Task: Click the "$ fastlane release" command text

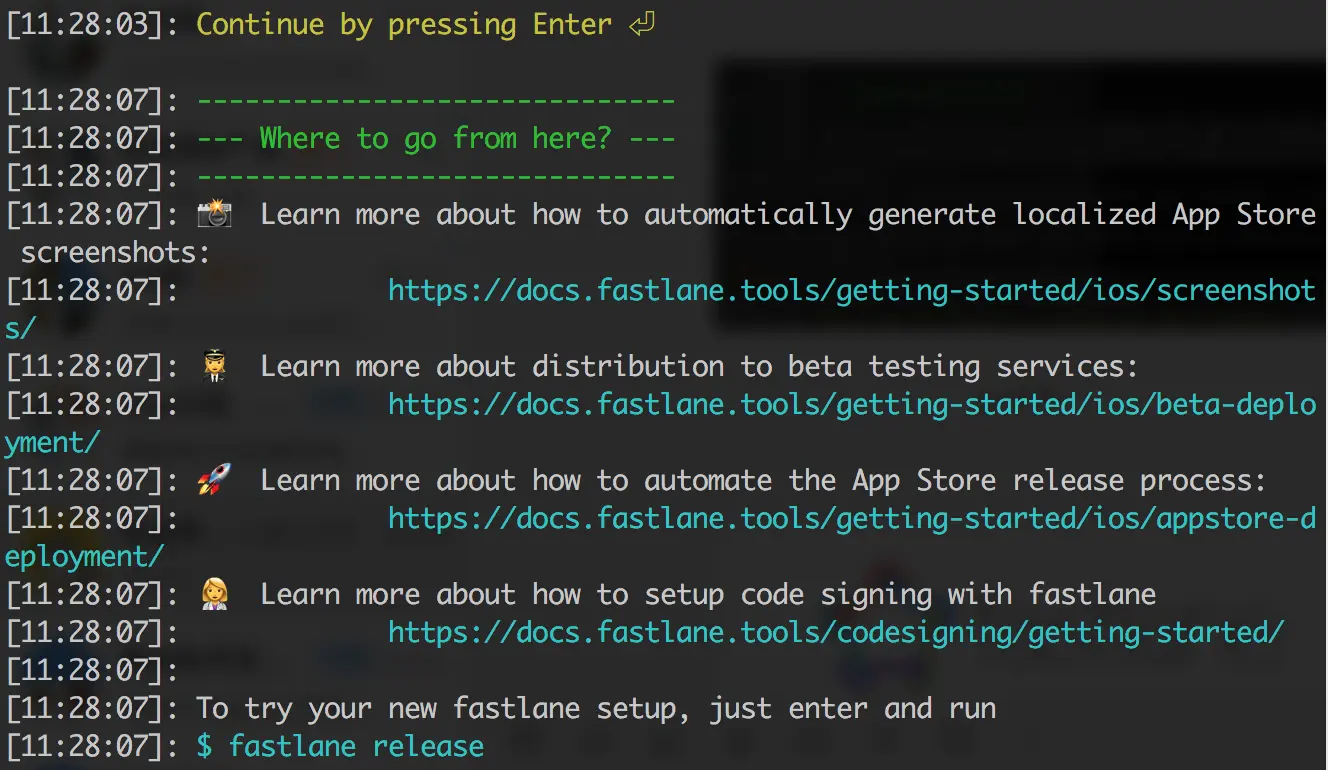Action: pos(340,746)
